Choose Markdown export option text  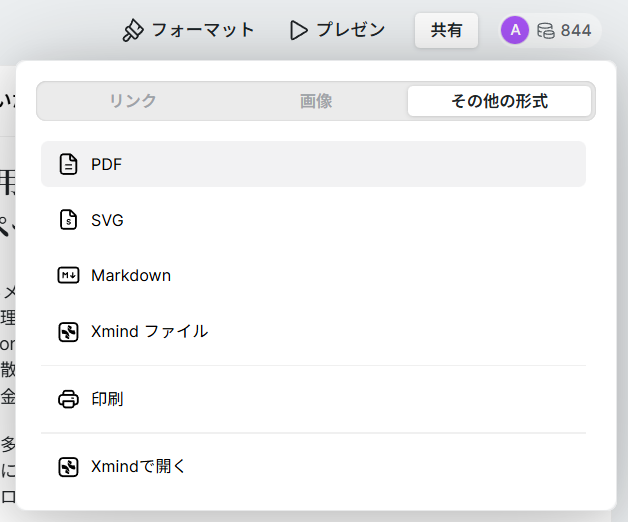(131, 275)
